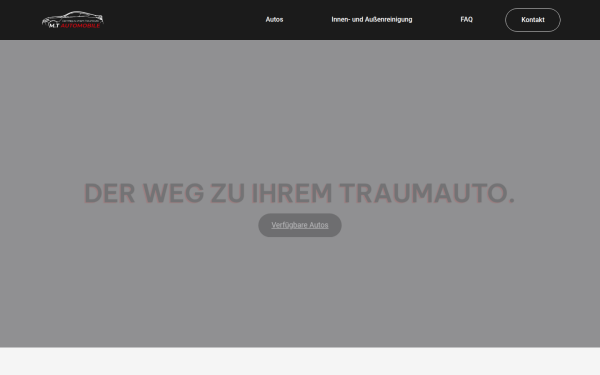600x375 pixels.
Task: Open Innen- und Außenreinigung page
Action: [x=372, y=20]
